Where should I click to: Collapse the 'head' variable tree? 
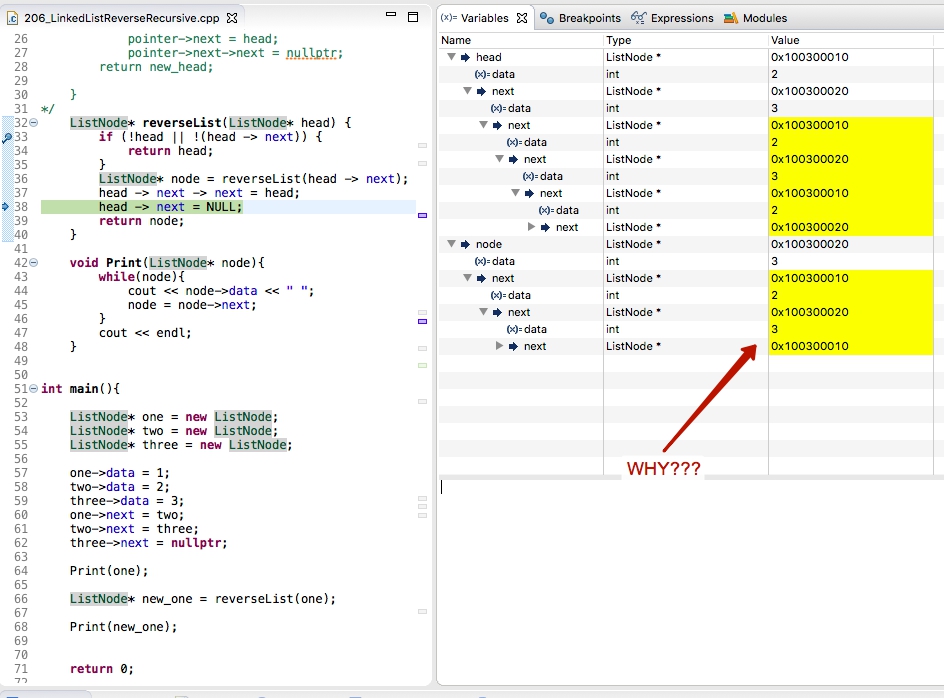coord(451,57)
